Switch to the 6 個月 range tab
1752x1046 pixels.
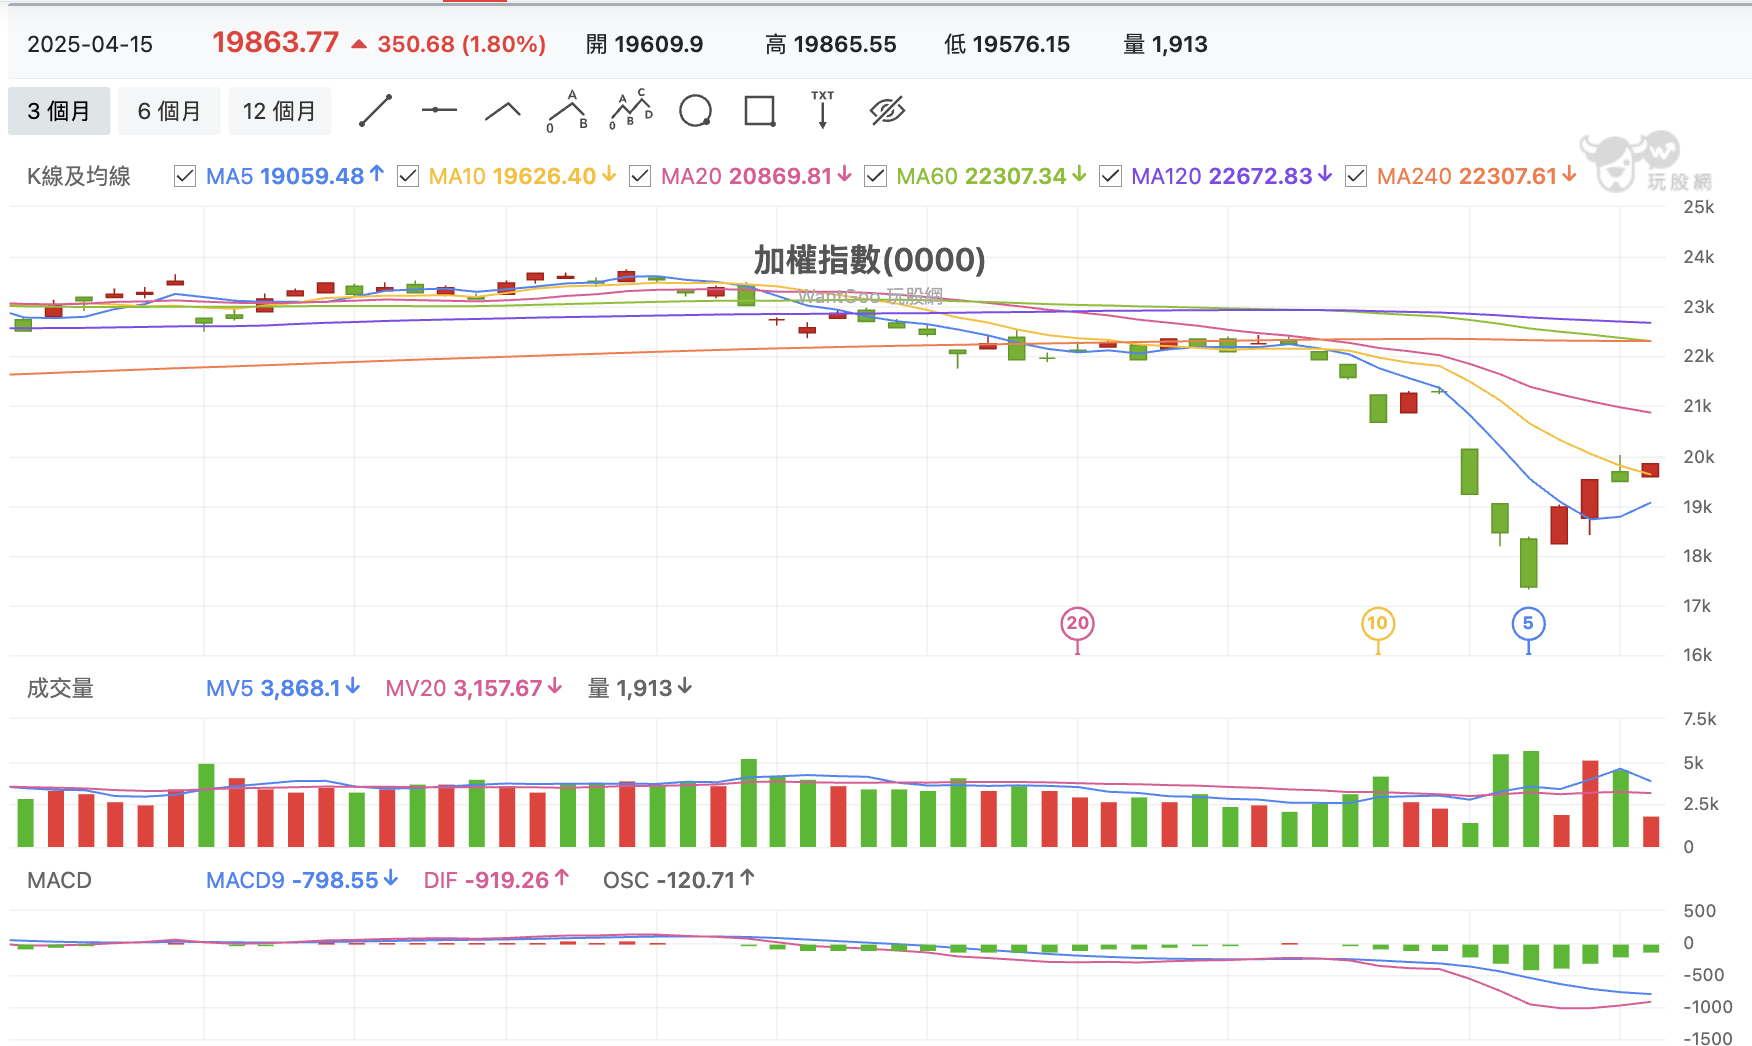(x=169, y=111)
